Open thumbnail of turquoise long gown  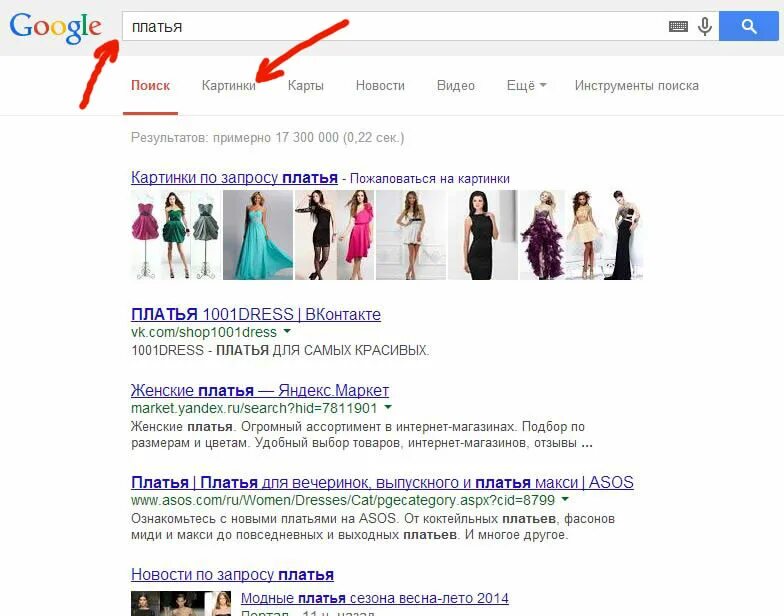click(258, 234)
